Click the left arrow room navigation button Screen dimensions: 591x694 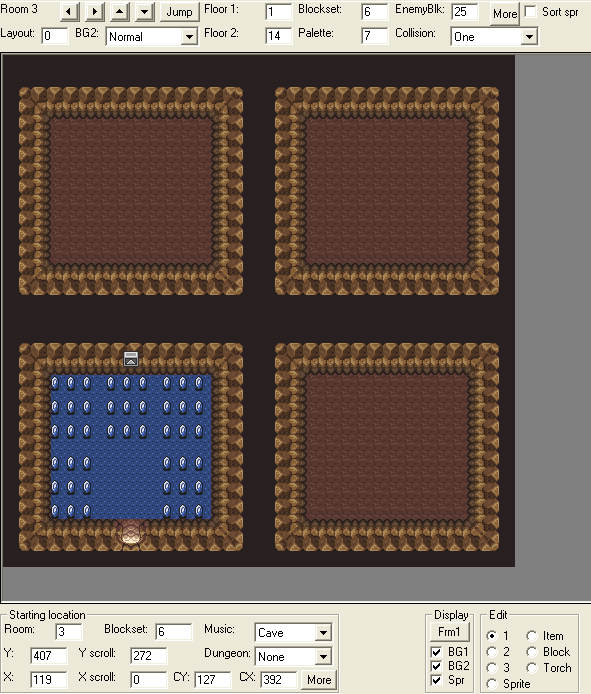click(x=69, y=11)
